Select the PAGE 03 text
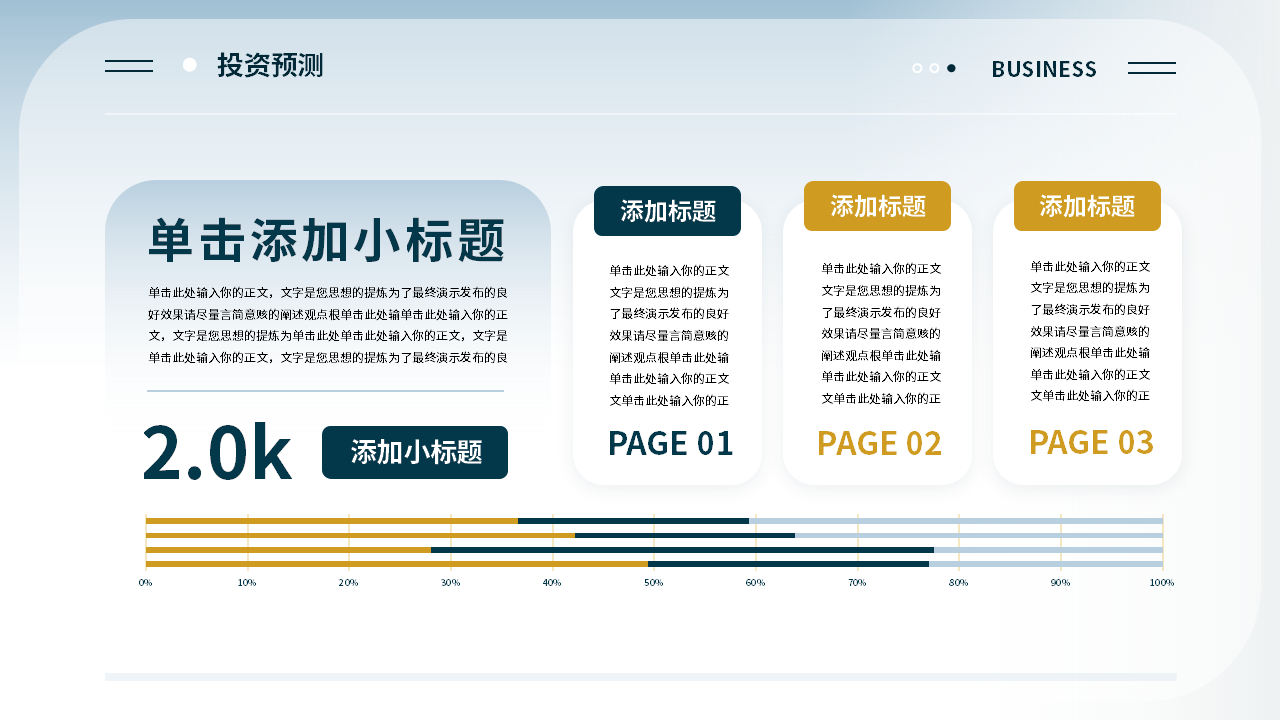The image size is (1280, 720). tap(1091, 441)
